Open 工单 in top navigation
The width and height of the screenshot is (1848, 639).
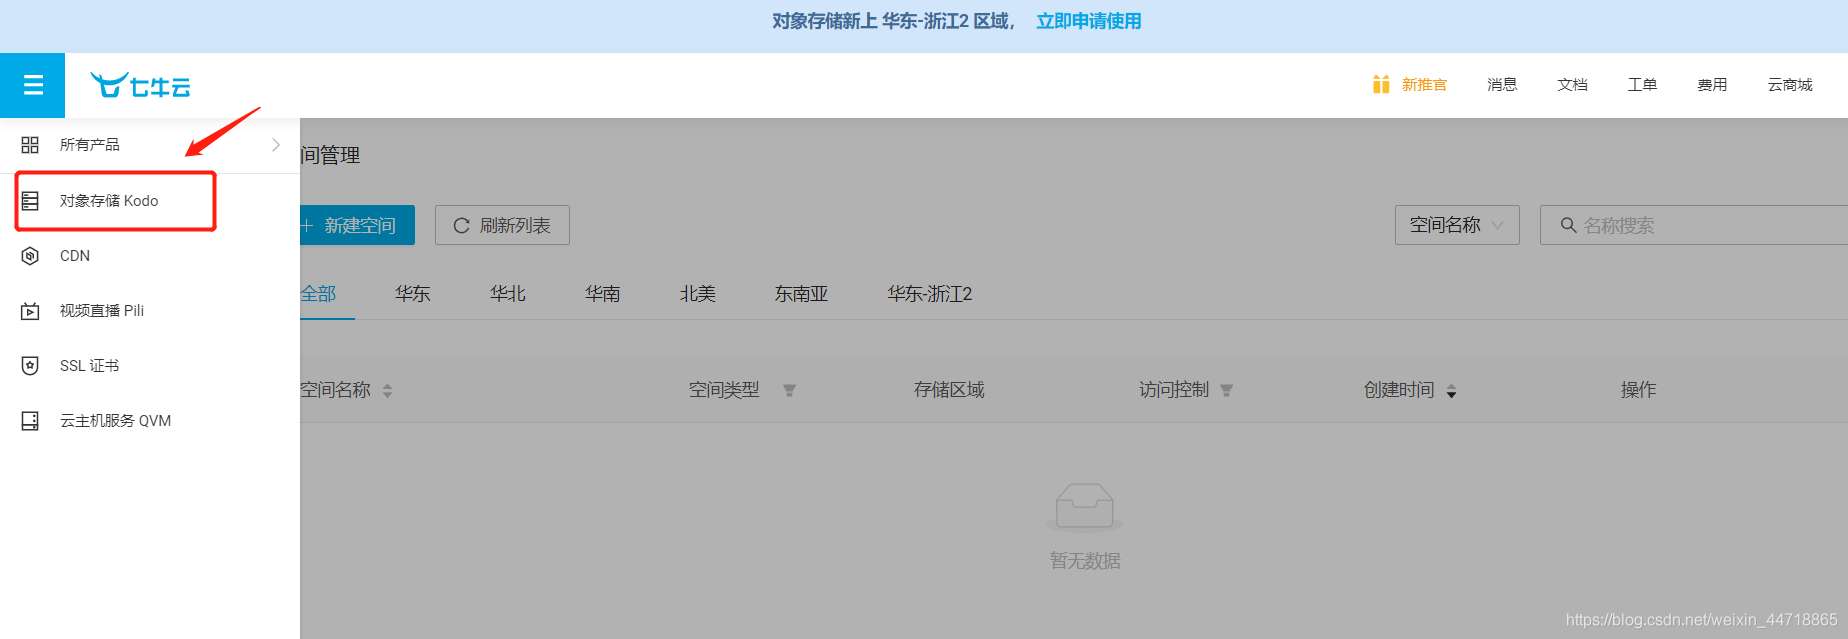[x=1642, y=85]
